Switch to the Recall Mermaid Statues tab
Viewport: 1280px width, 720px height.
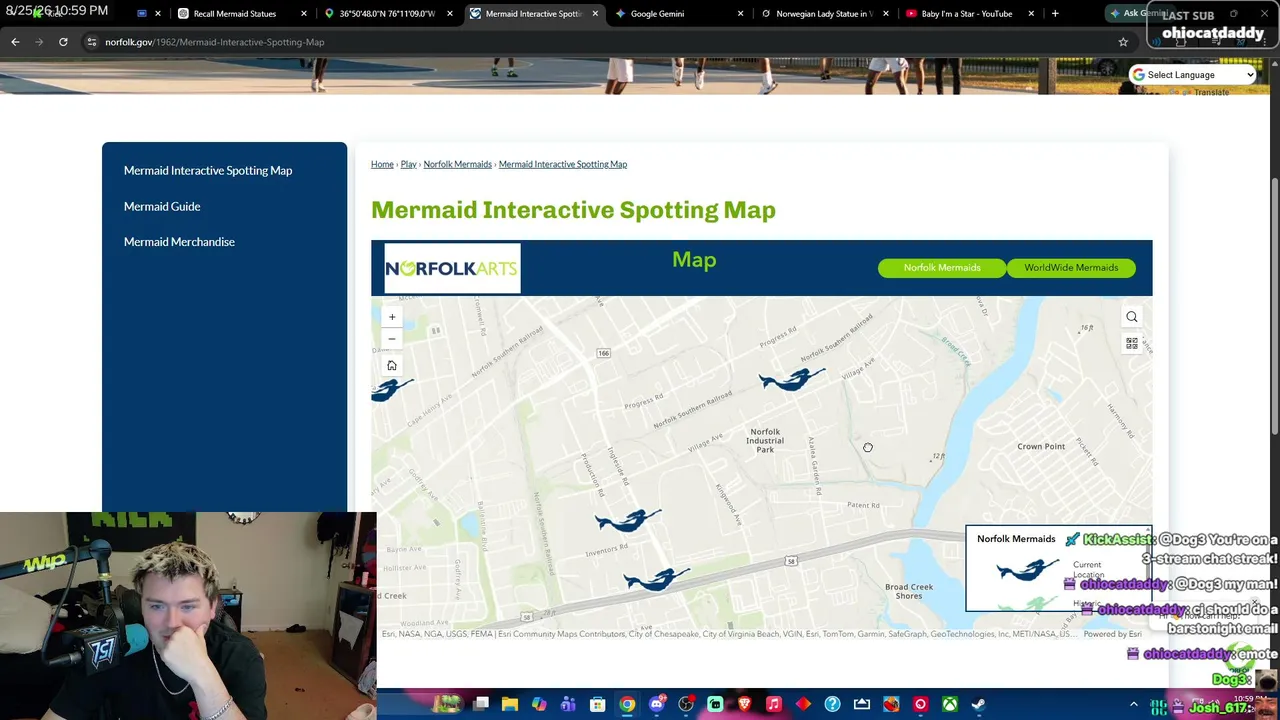(x=241, y=14)
